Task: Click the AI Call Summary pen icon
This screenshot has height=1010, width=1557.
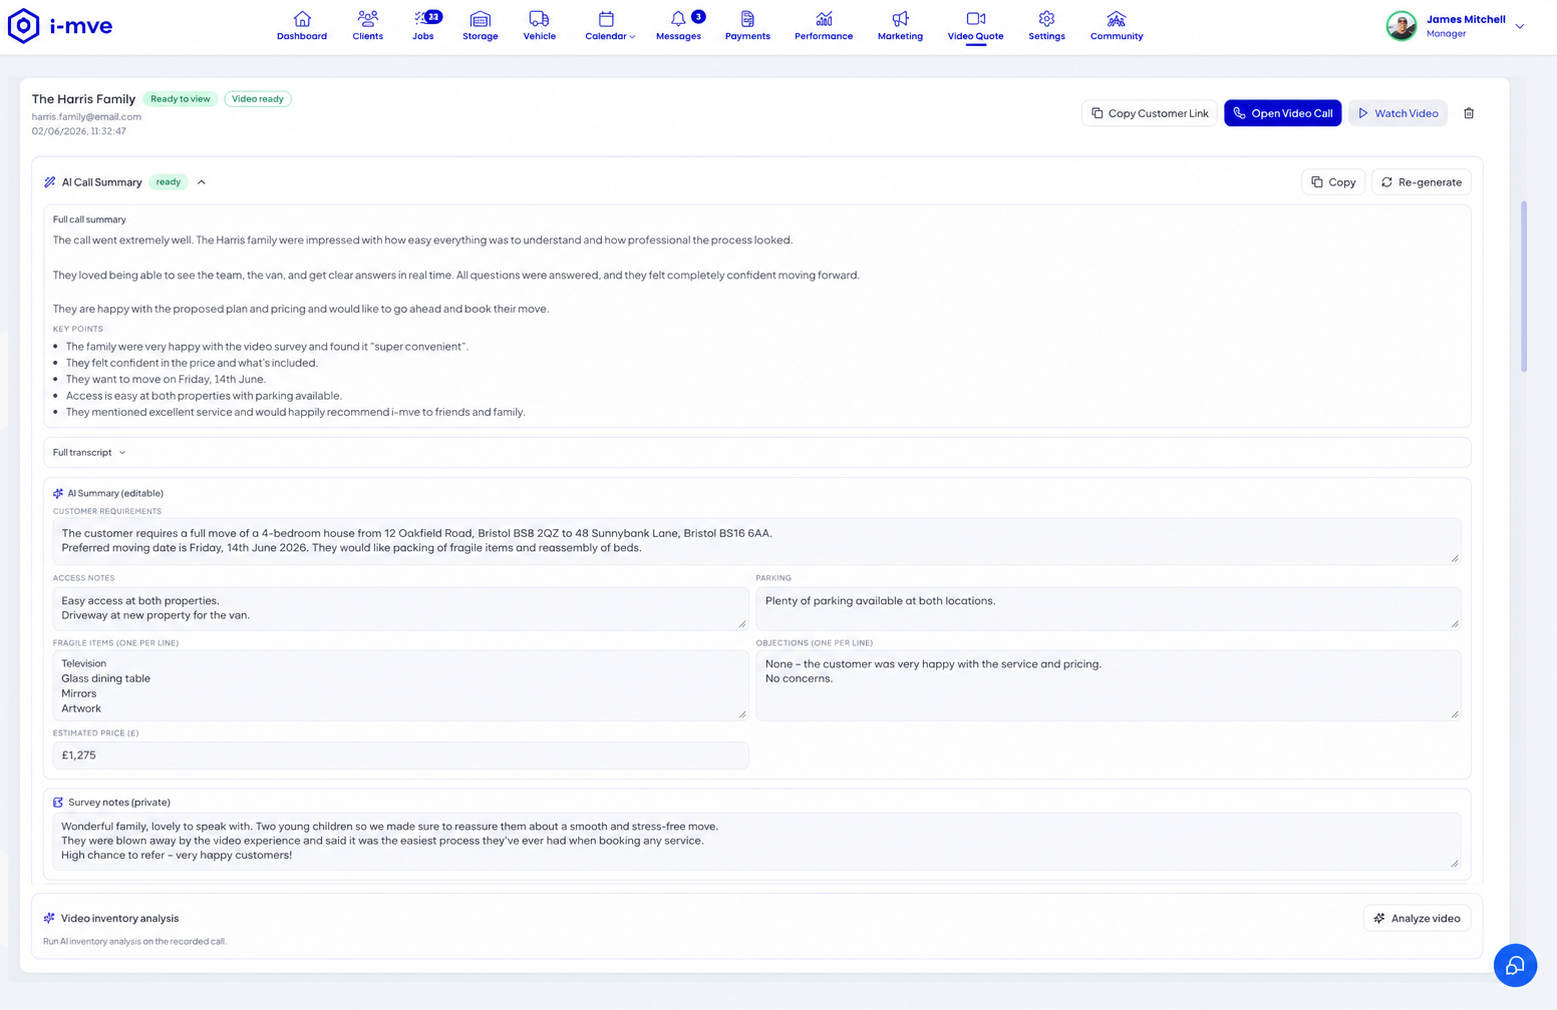Action: click(50, 182)
